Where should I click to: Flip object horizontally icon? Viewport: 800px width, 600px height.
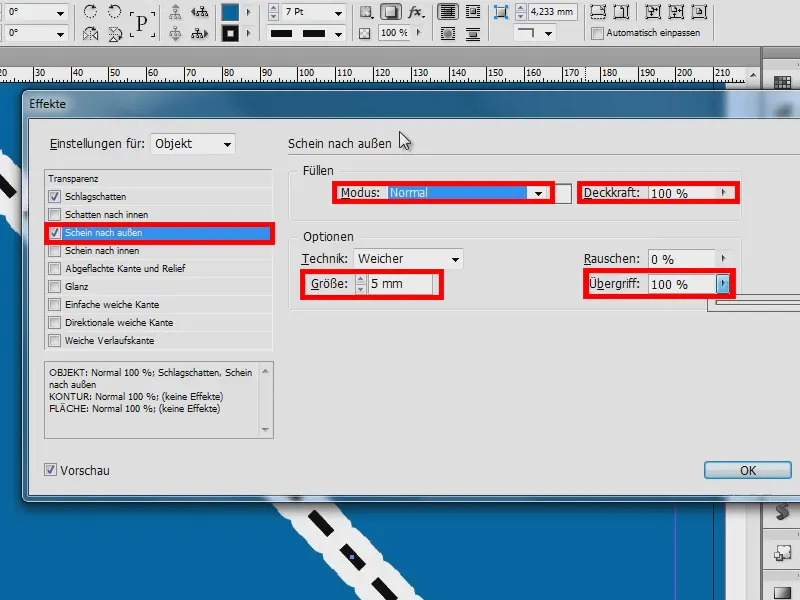tap(90, 34)
